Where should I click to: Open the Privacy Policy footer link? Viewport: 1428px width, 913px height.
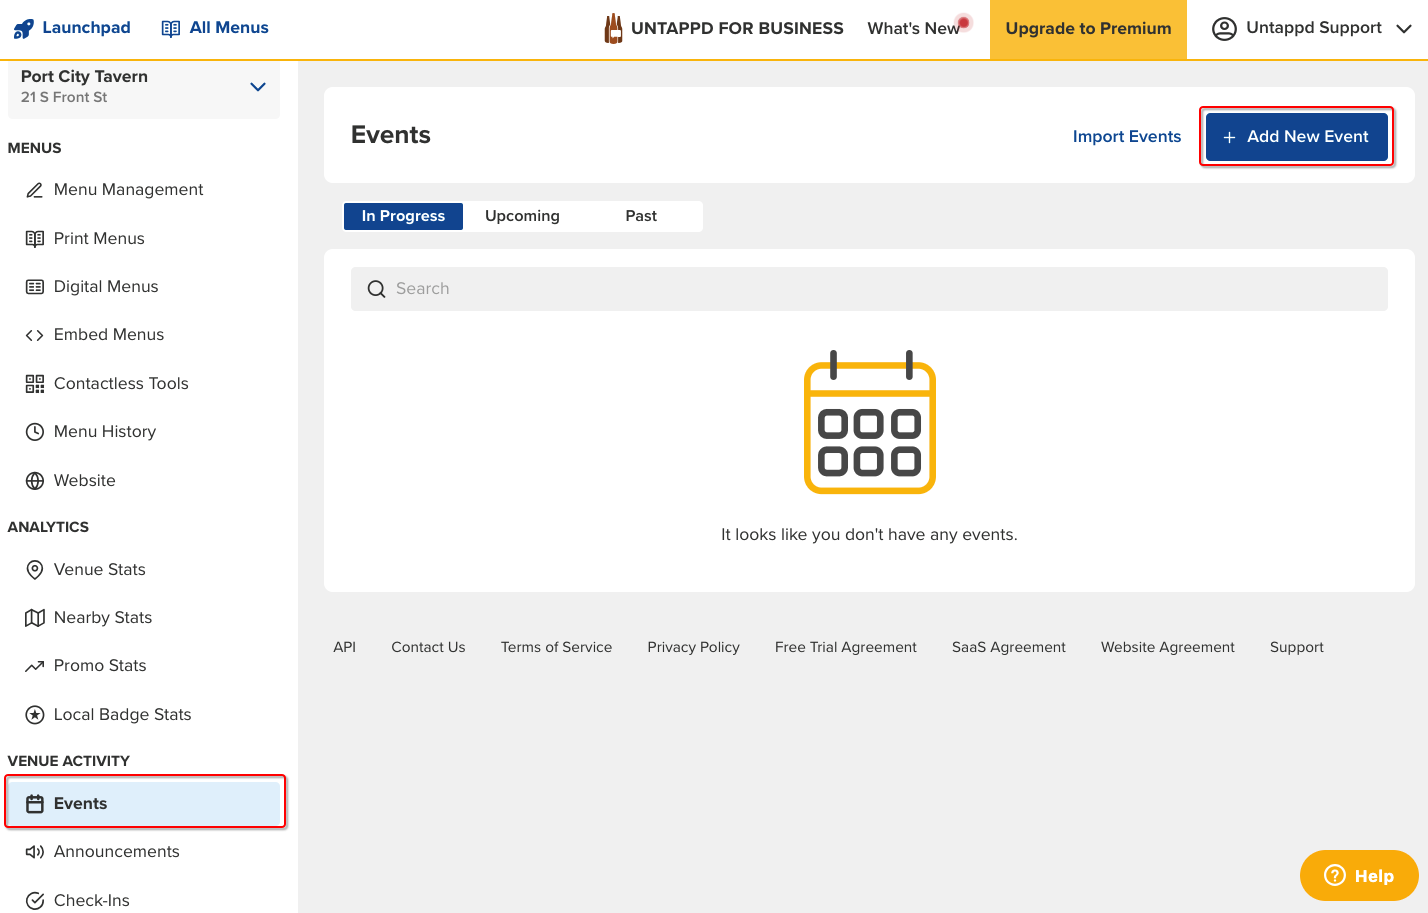click(693, 648)
